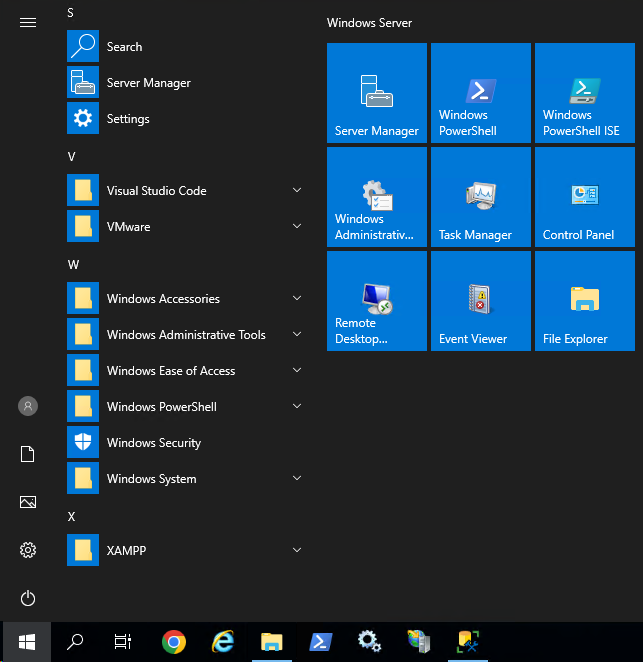Open the Control Panel tile

coord(585,197)
